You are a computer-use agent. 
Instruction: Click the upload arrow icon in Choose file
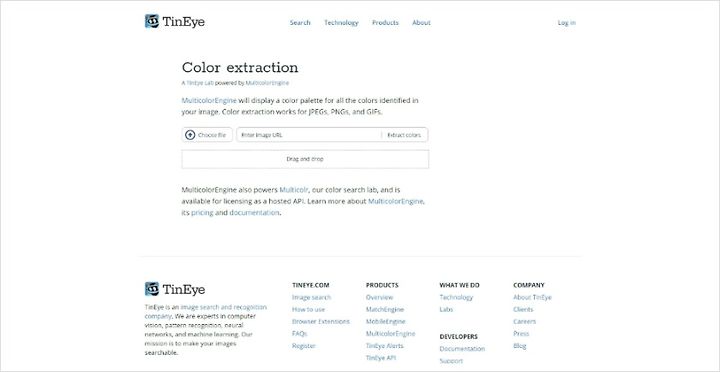pyautogui.click(x=190, y=135)
